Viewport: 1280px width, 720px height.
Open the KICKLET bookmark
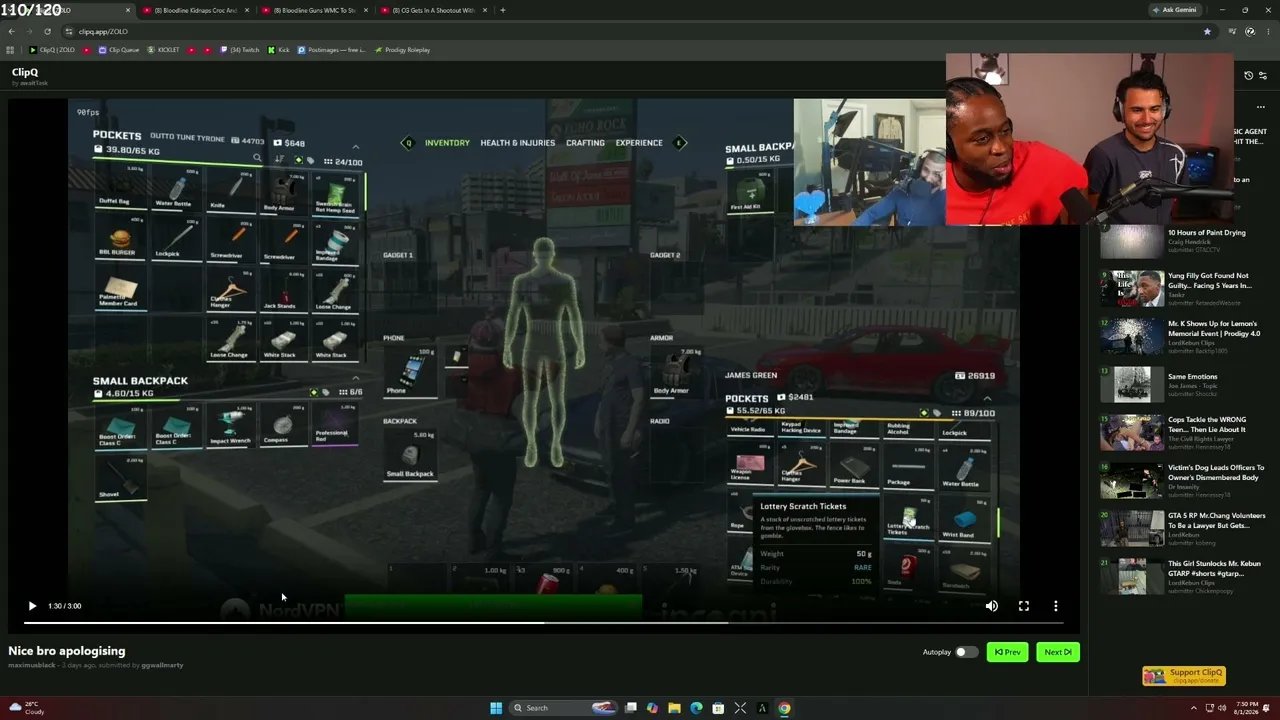point(164,50)
